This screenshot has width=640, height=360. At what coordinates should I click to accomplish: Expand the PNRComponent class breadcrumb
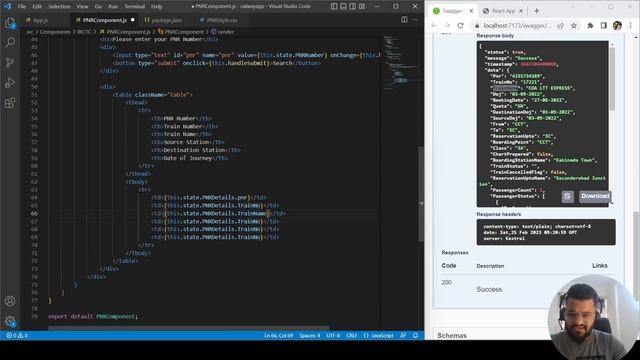point(181,31)
